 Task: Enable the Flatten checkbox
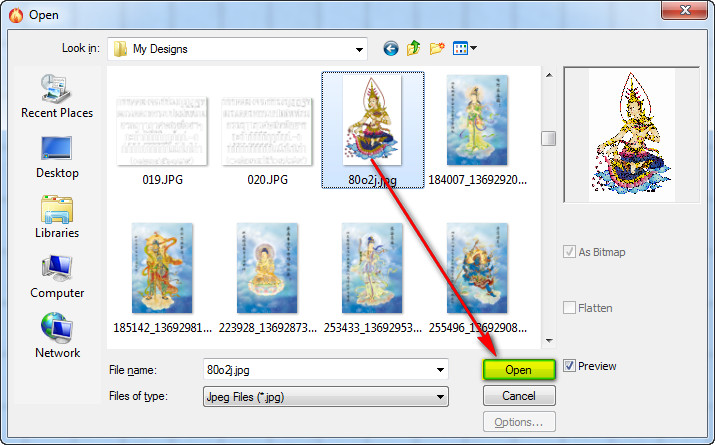pyautogui.click(x=569, y=308)
